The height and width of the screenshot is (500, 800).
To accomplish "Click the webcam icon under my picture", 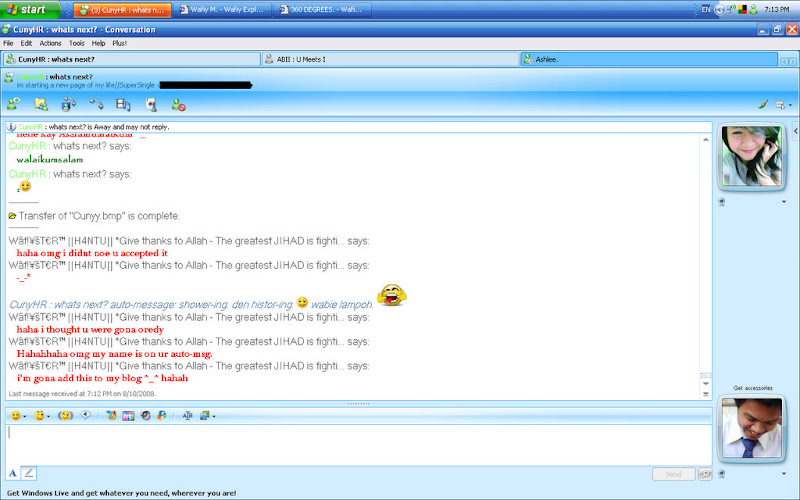I will pyautogui.click(x=721, y=474).
